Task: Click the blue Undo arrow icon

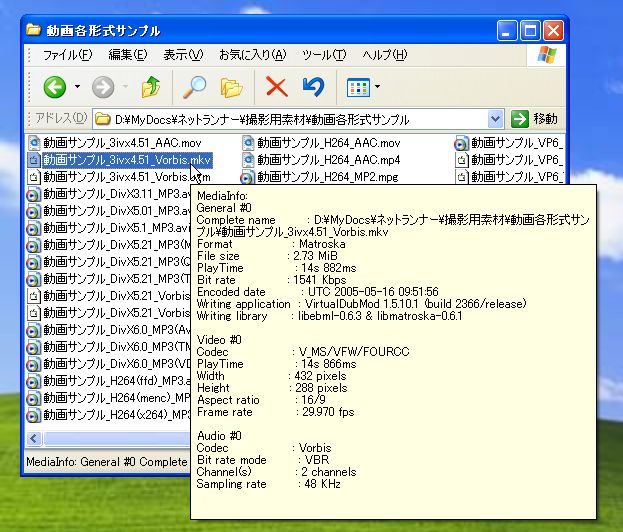Action: click(313, 87)
